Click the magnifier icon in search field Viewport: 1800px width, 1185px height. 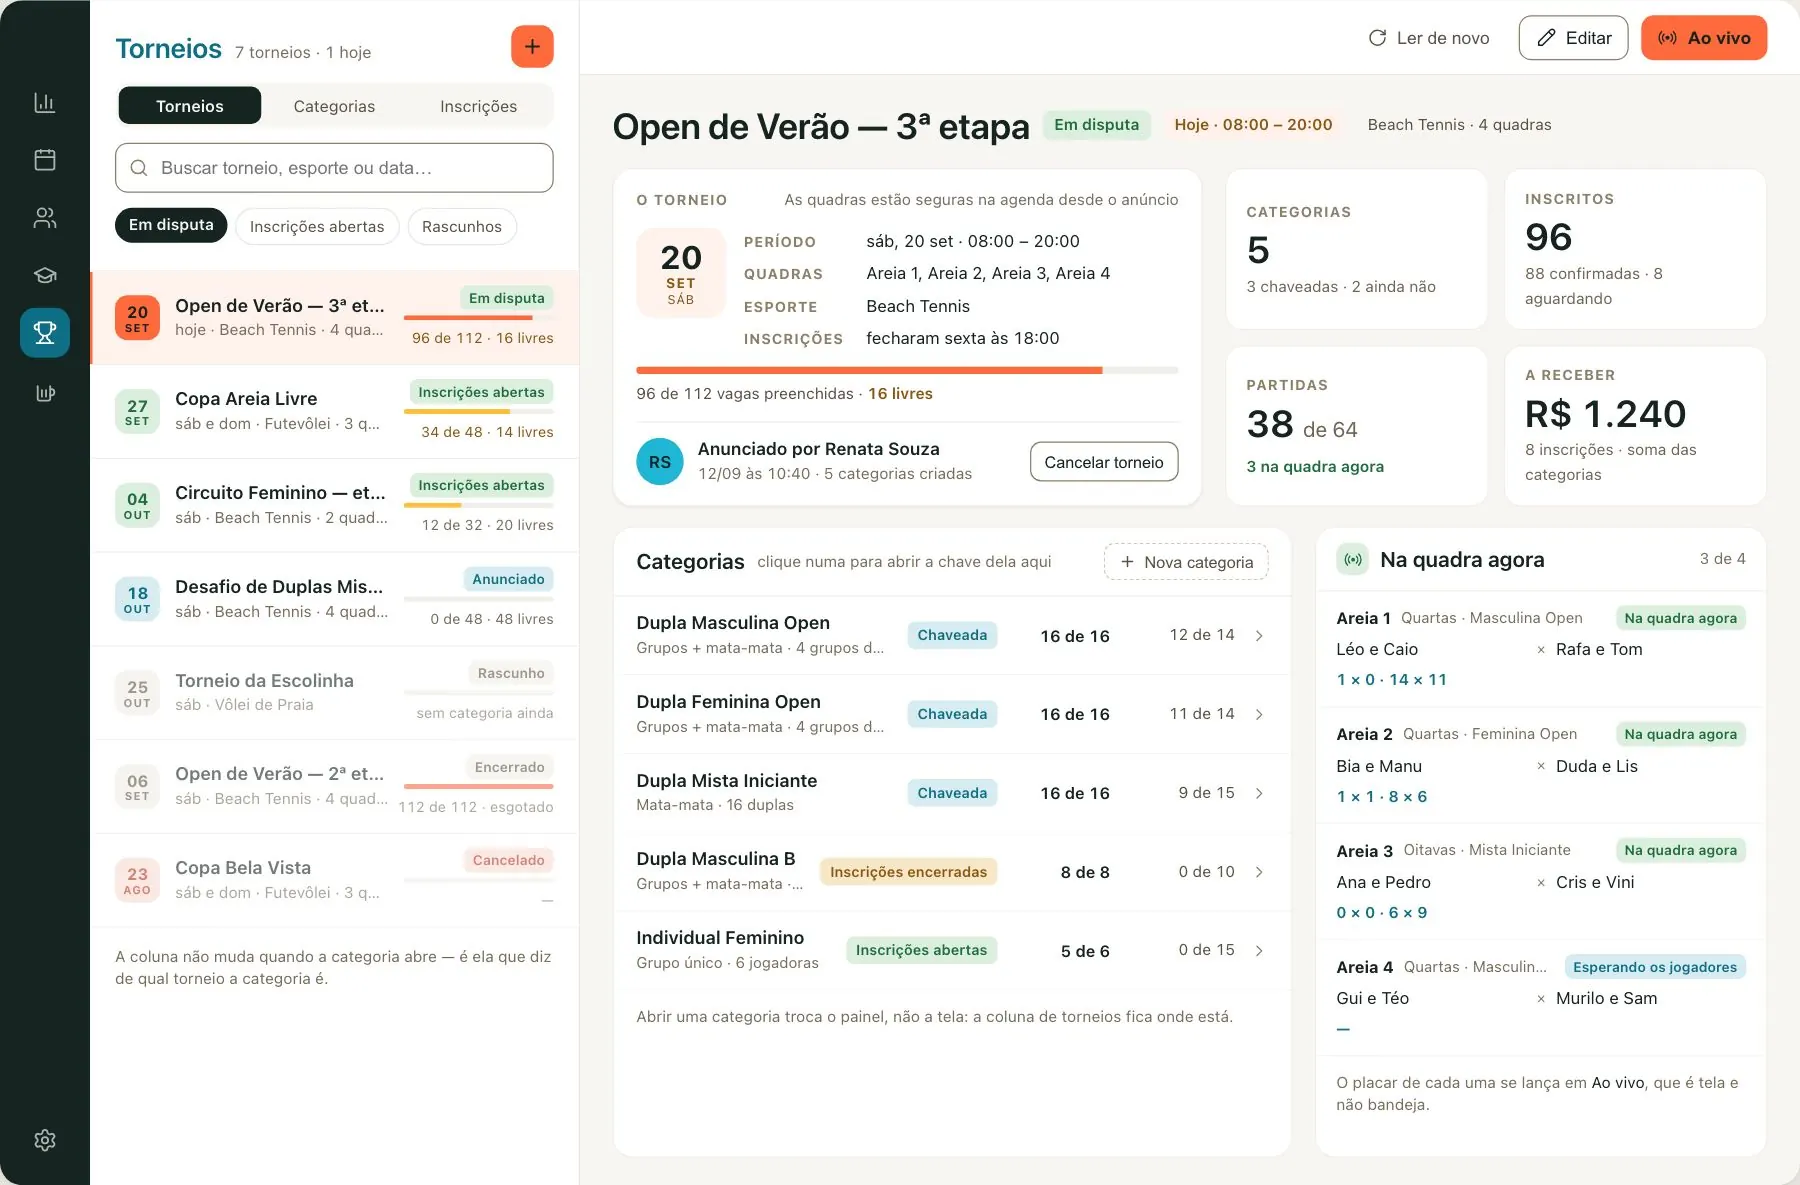click(x=139, y=168)
